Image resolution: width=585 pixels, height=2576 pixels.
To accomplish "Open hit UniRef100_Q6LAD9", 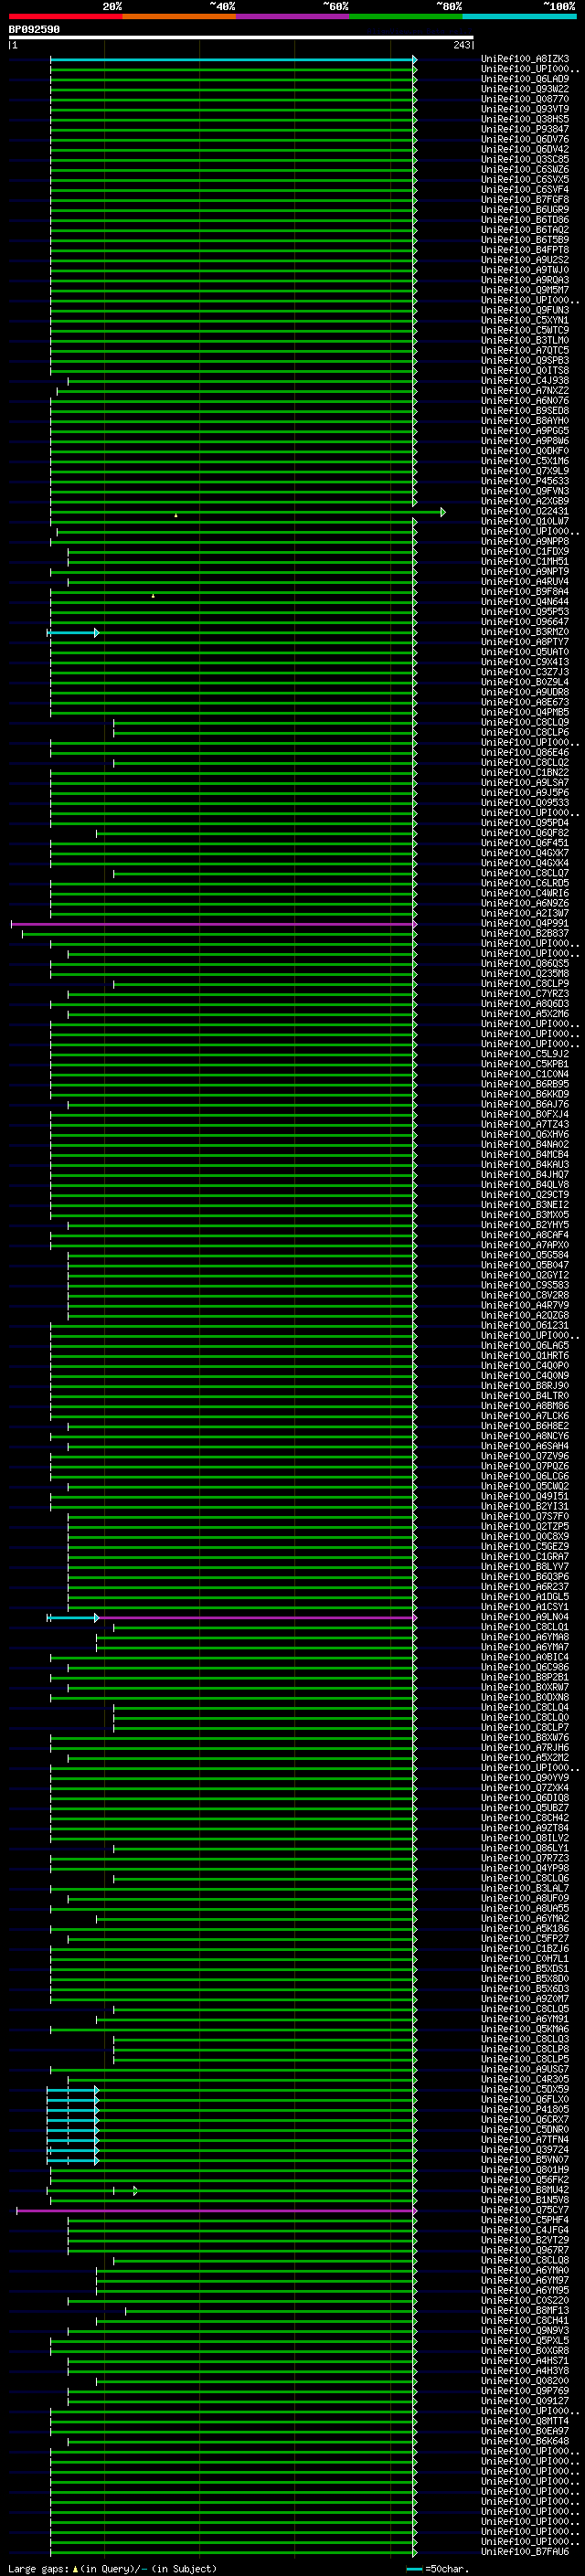I will [x=525, y=79].
